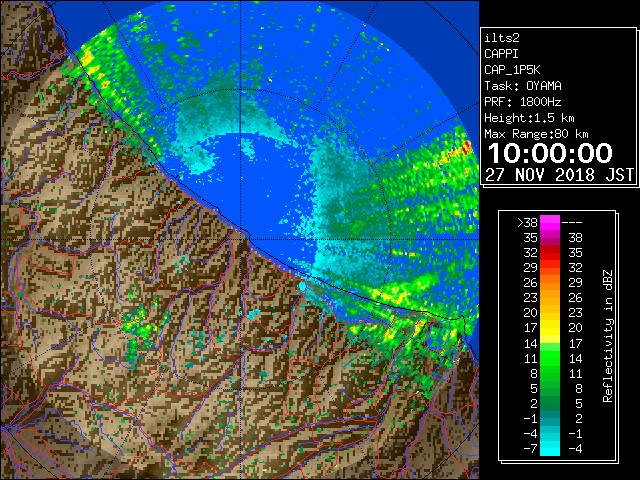Pick the yellow 17 to 20 color band
This screenshot has height=480, width=640.
(550, 328)
